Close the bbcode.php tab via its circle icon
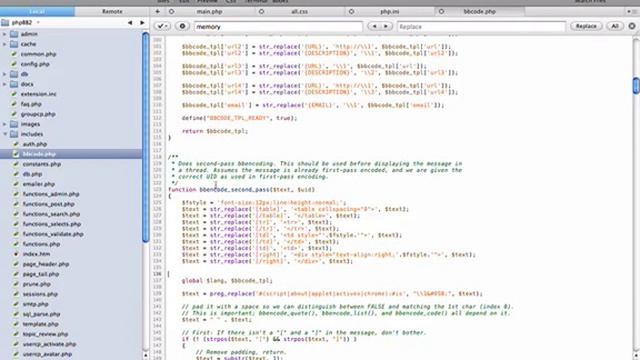Screen dimensions: 640x360 click(441, 11)
